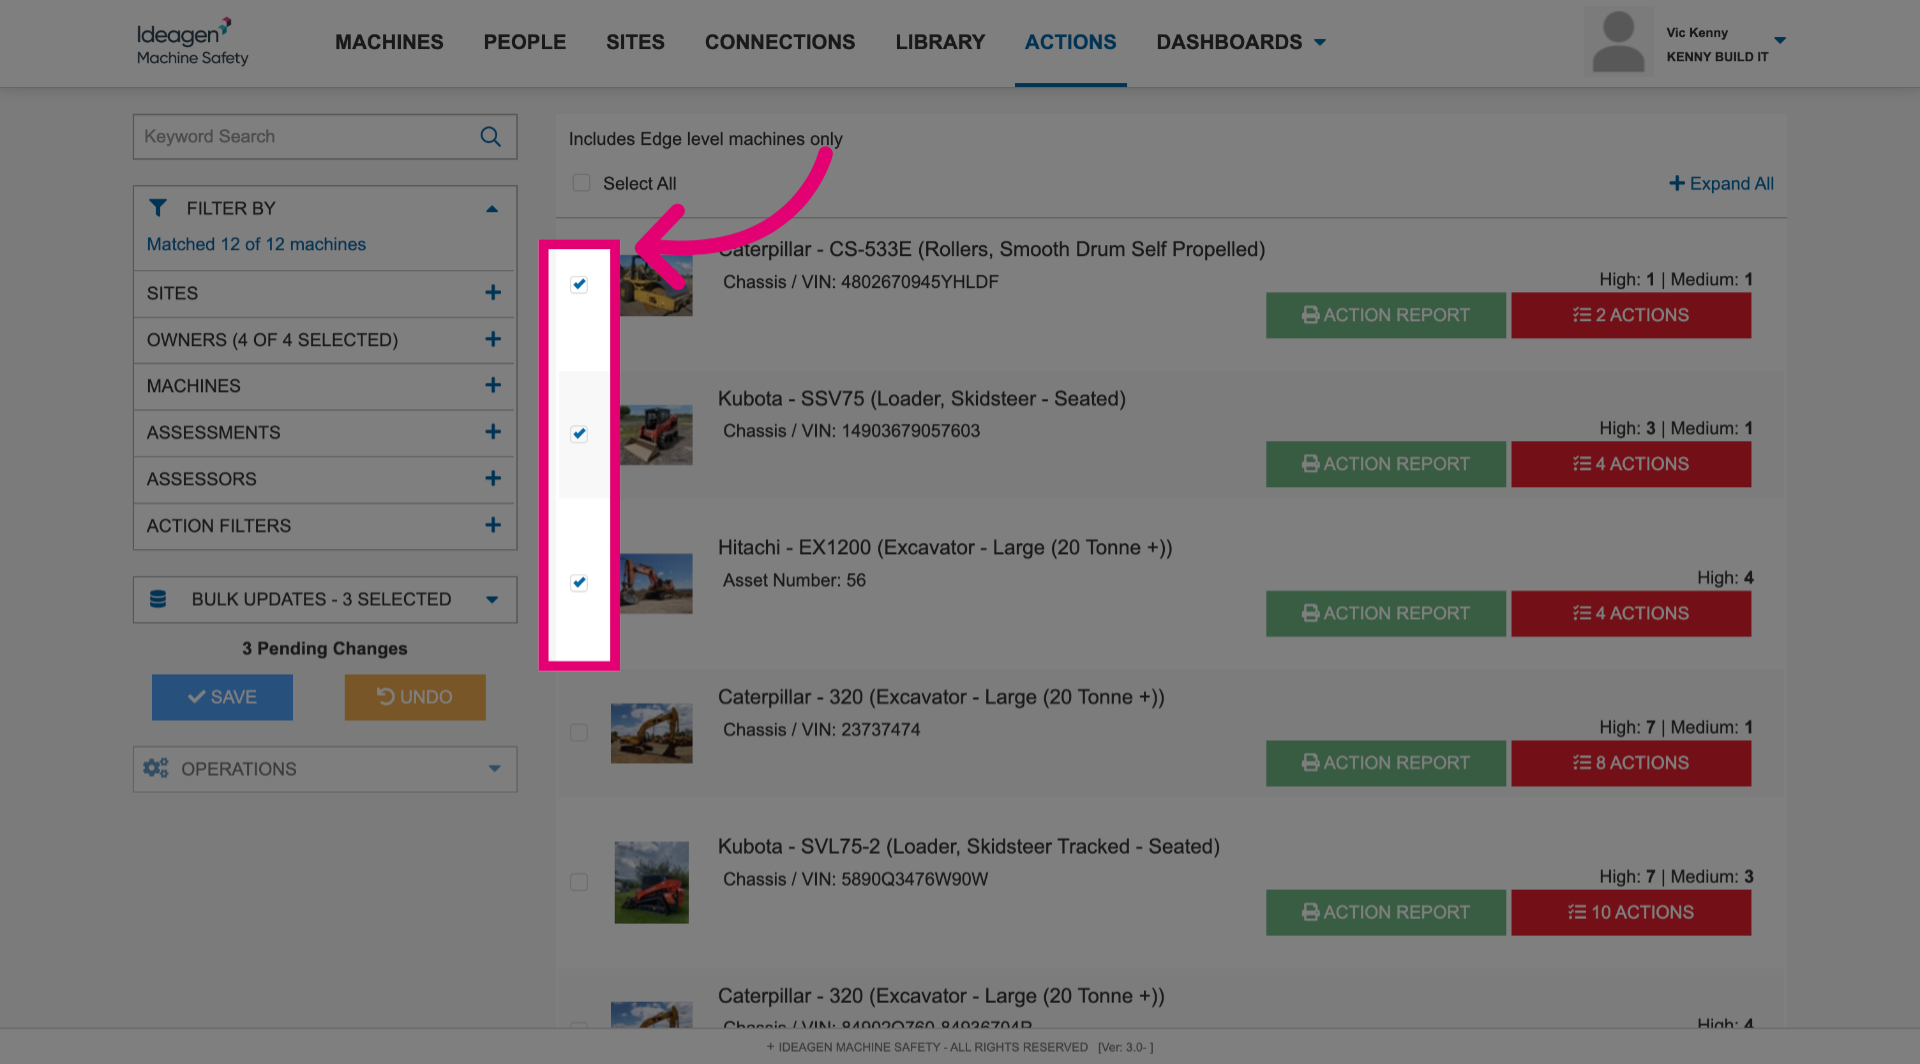Expand the ACTION FILTERS section
The height and width of the screenshot is (1064, 1920).
click(x=325, y=526)
